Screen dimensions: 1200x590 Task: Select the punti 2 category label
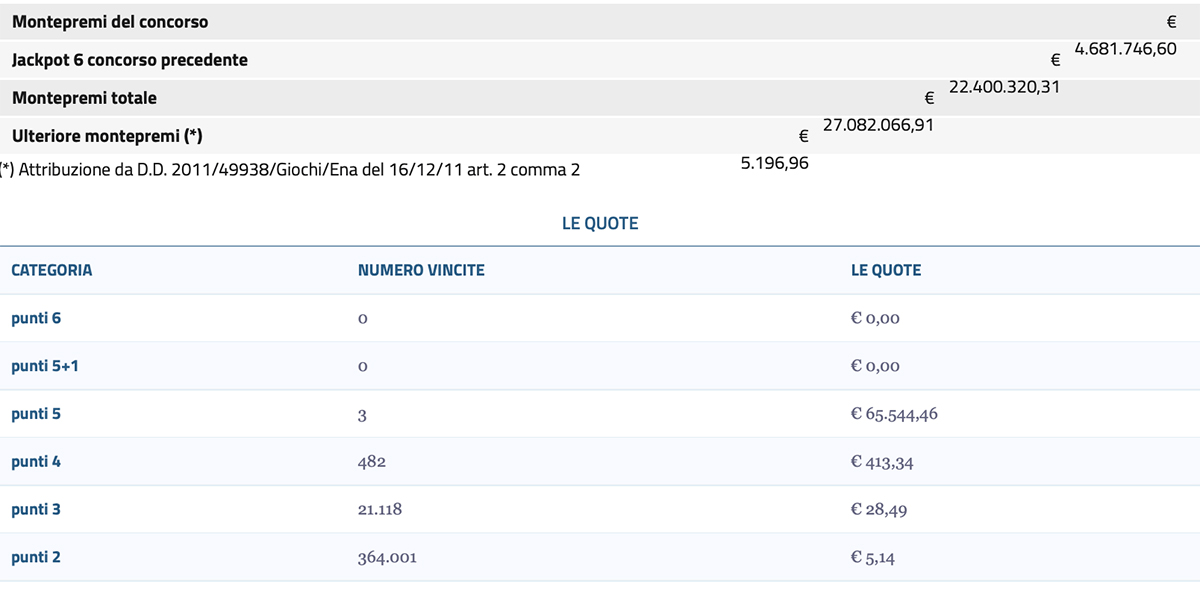point(36,557)
